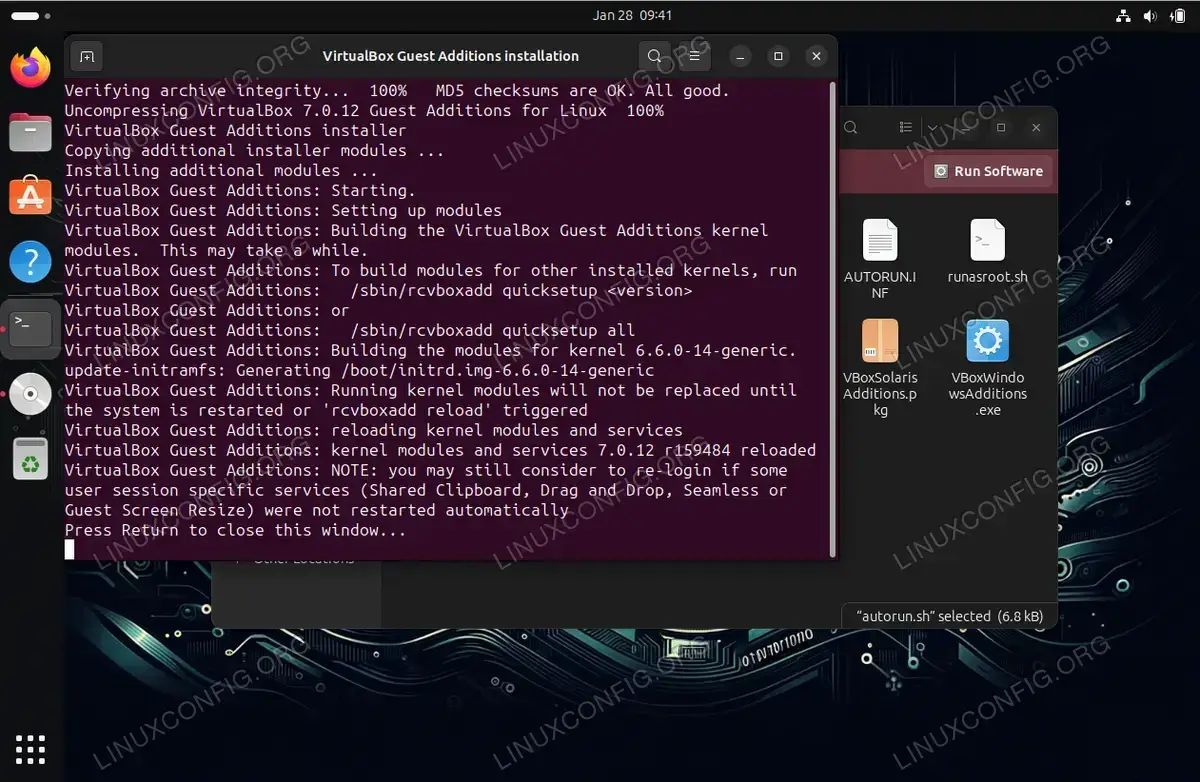Click the "autorun.sh" selected status text
This screenshot has height=782, width=1200.
(950, 616)
